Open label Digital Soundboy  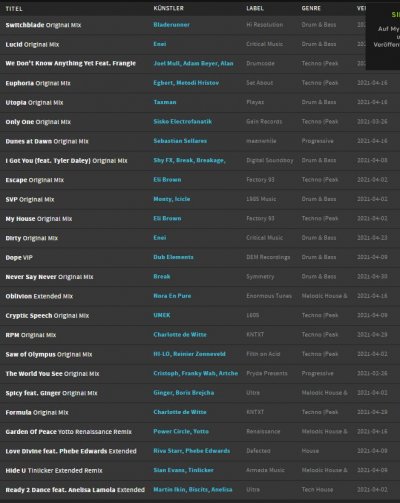click(x=270, y=160)
